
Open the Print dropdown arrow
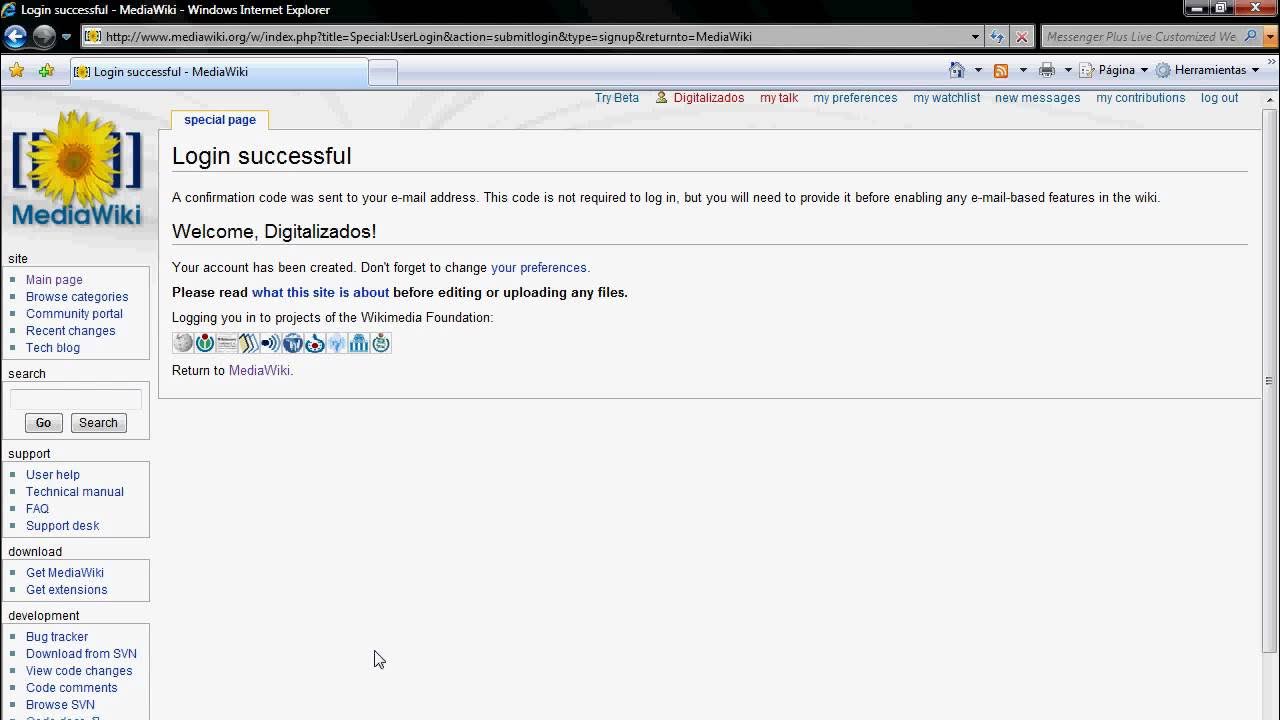coord(1068,70)
